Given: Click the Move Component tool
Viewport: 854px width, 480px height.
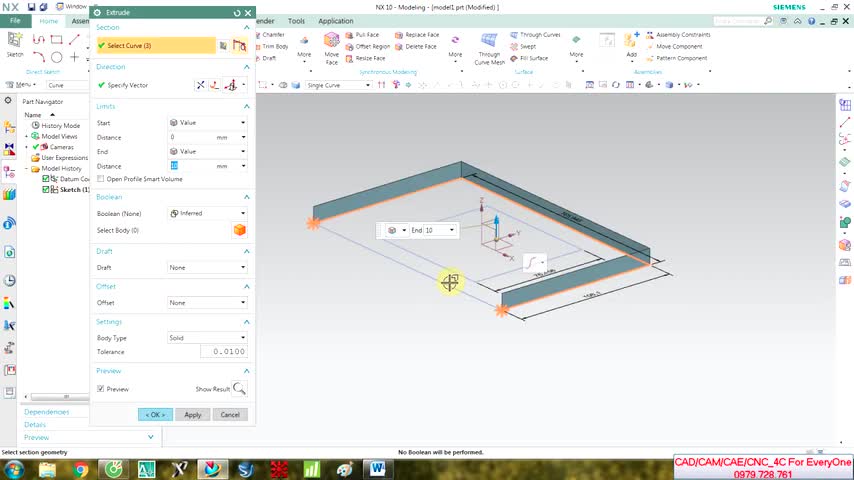Looking at the screenshot, I should tap(674, 47).
